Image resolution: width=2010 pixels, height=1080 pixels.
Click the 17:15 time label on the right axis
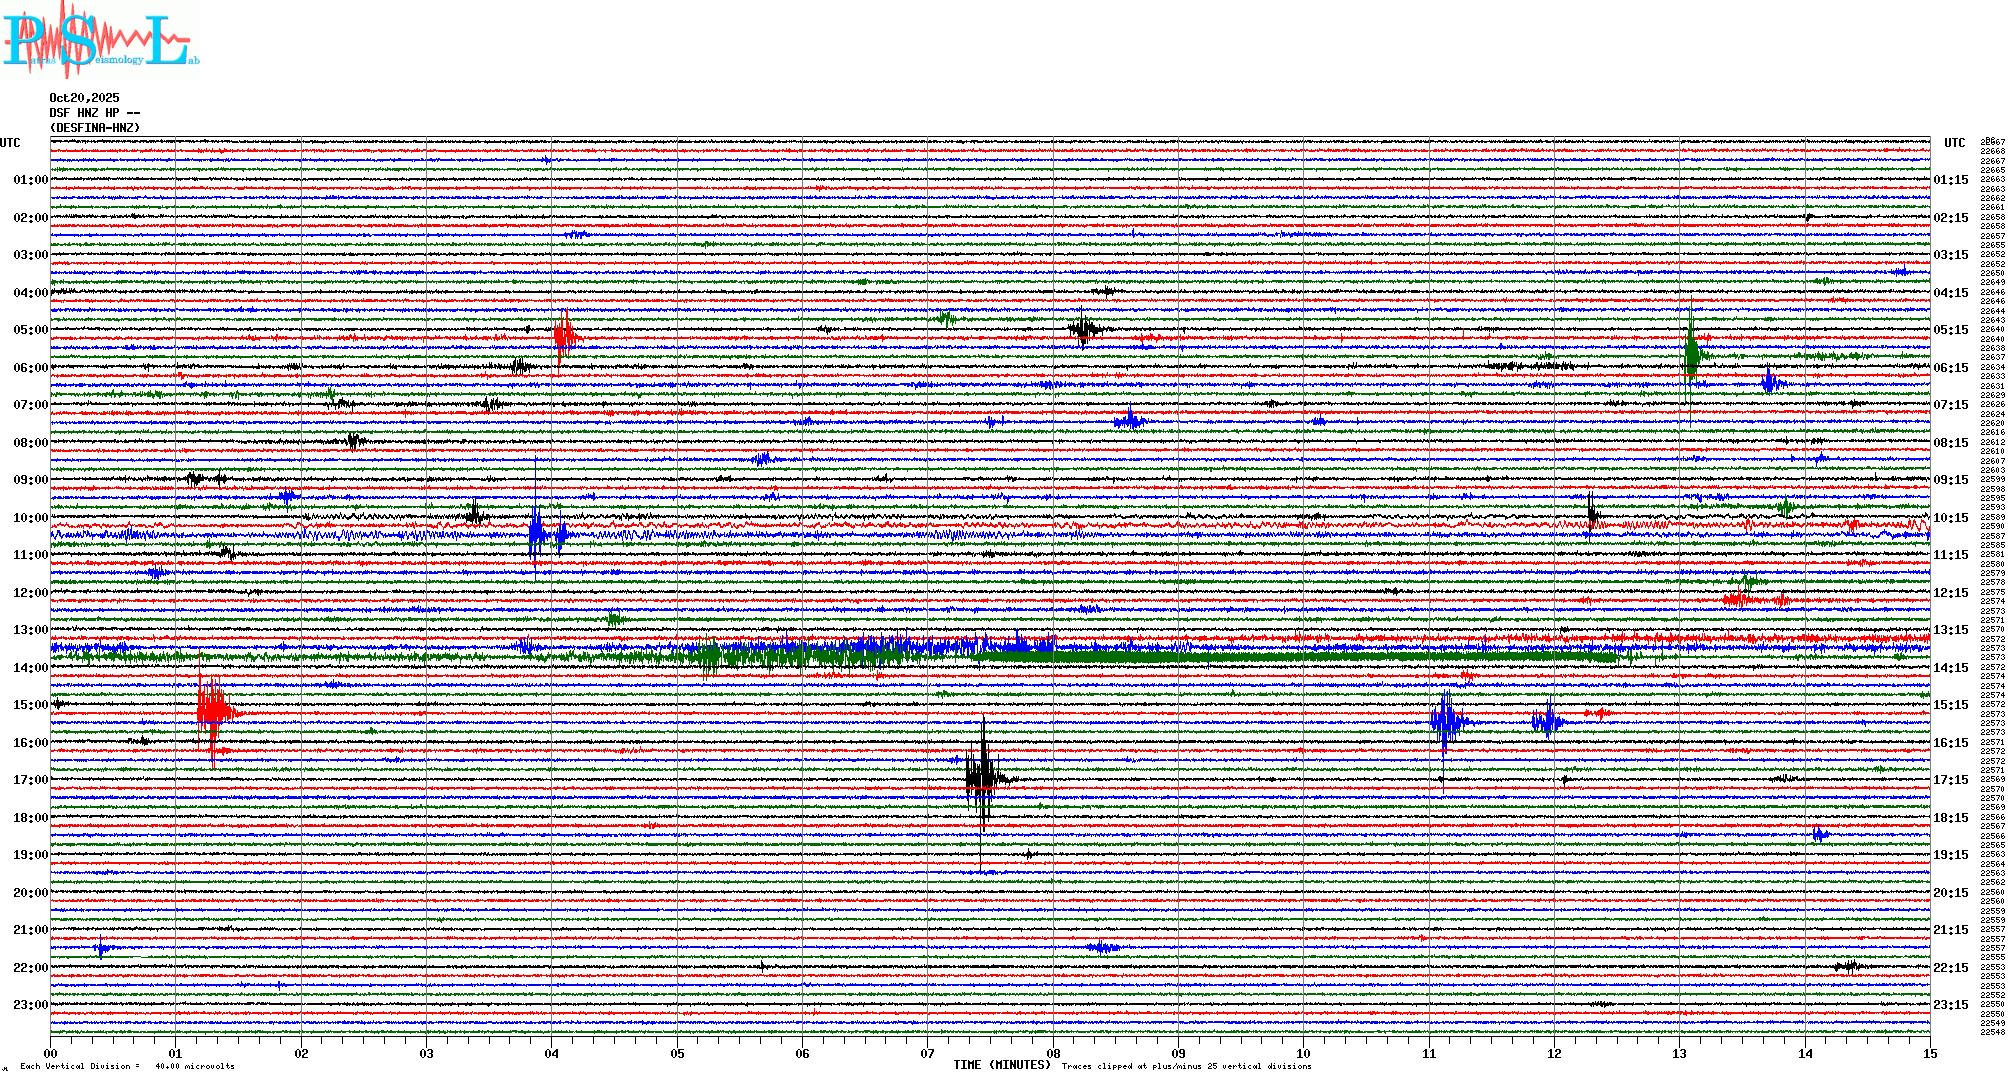click(1950, 780)
